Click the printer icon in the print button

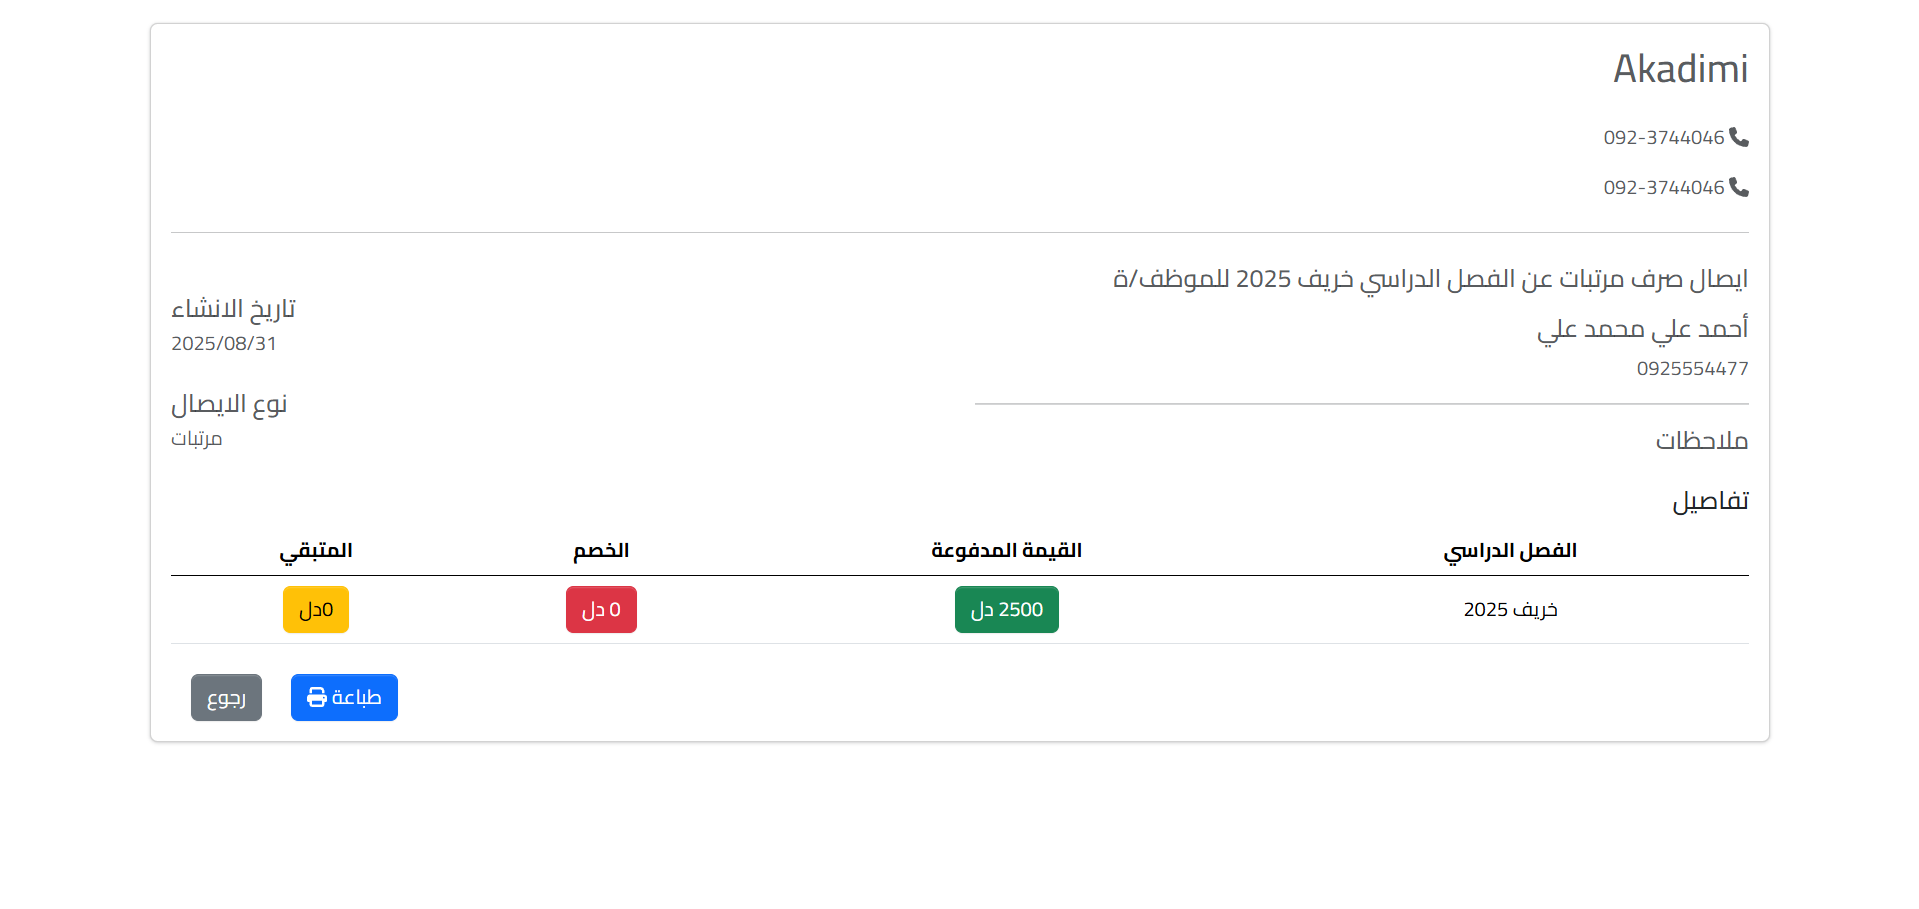coord(317,697)
